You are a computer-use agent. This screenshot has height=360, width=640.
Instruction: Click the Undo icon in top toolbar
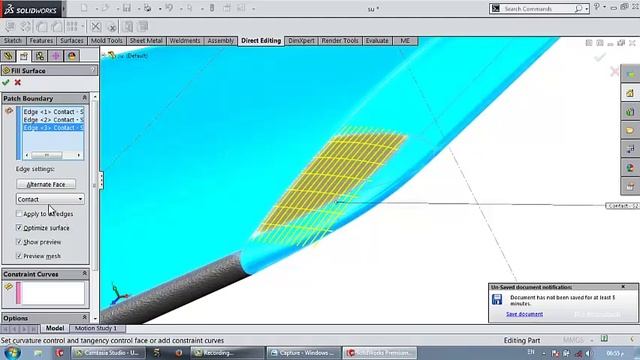pyautogui.click(x=169, y=8)
